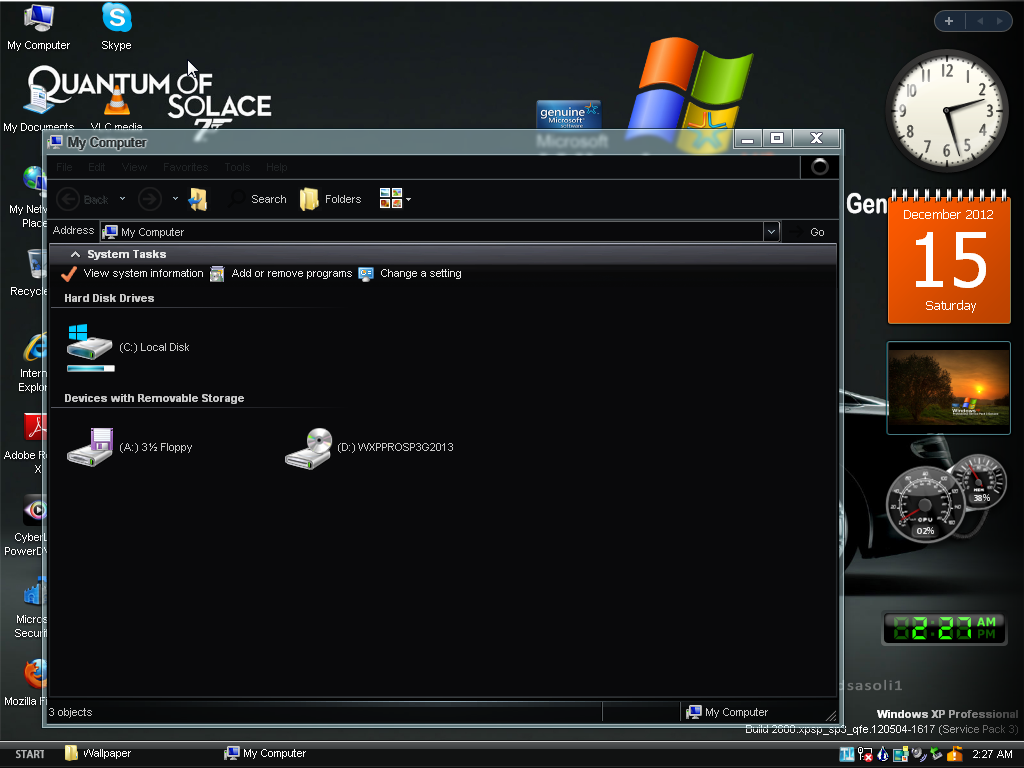Click the Go button
The width and height of the screenshot is (1024, 768).
(x=809, y=232)
